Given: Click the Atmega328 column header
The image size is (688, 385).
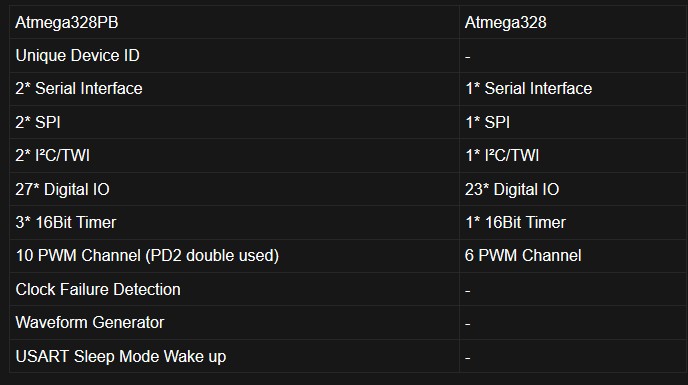Looking at the screenshot, I should click(573, 22).
